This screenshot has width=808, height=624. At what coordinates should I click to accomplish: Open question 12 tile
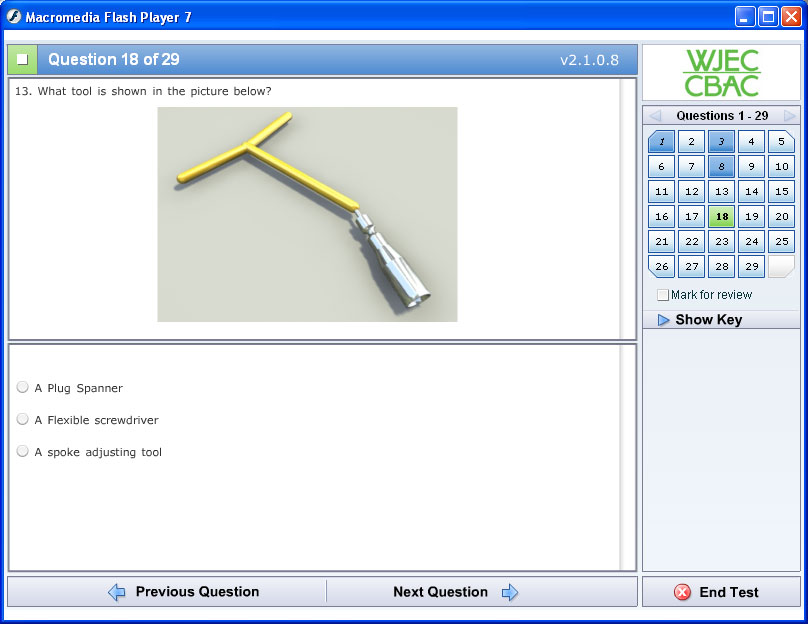692,192
